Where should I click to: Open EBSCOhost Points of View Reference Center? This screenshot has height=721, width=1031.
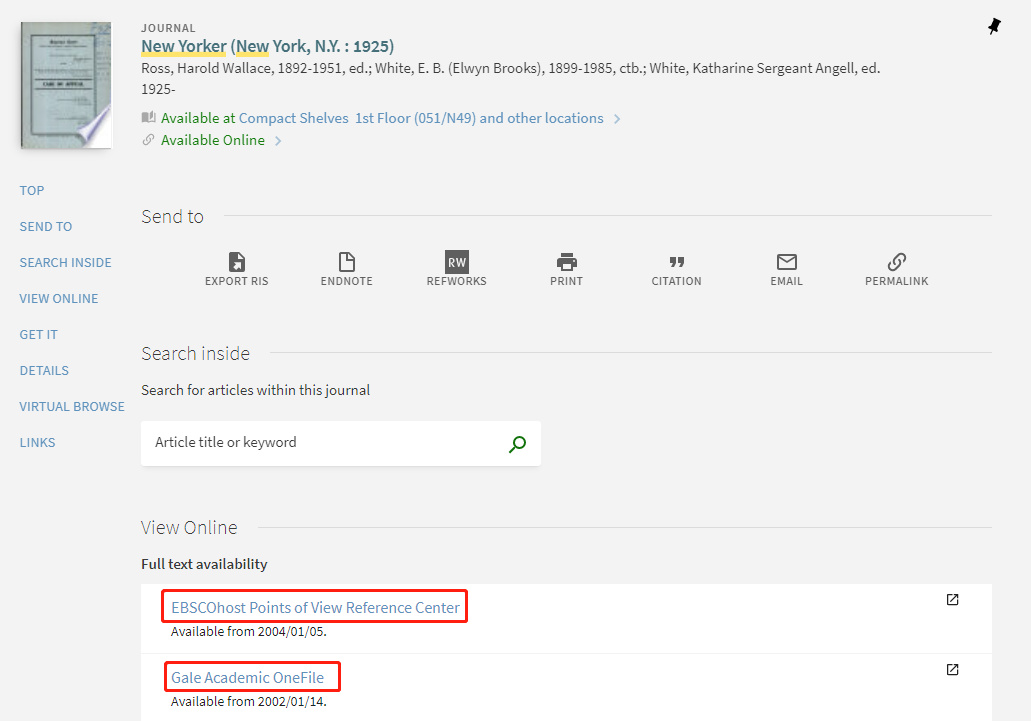(315, 607)
